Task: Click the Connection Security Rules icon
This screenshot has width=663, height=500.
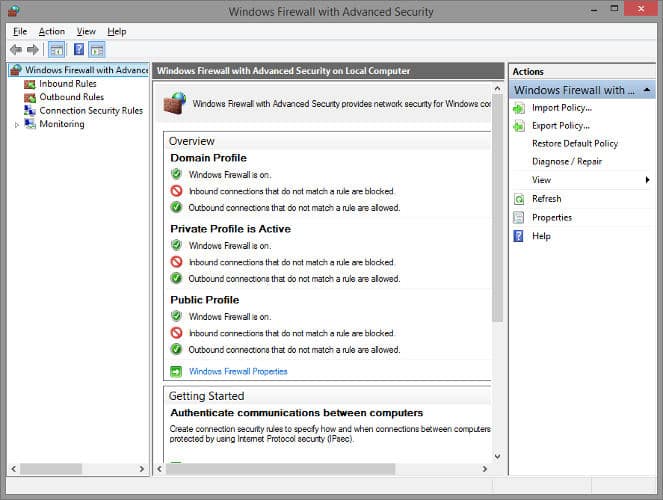Action: [x=30, y=111]
